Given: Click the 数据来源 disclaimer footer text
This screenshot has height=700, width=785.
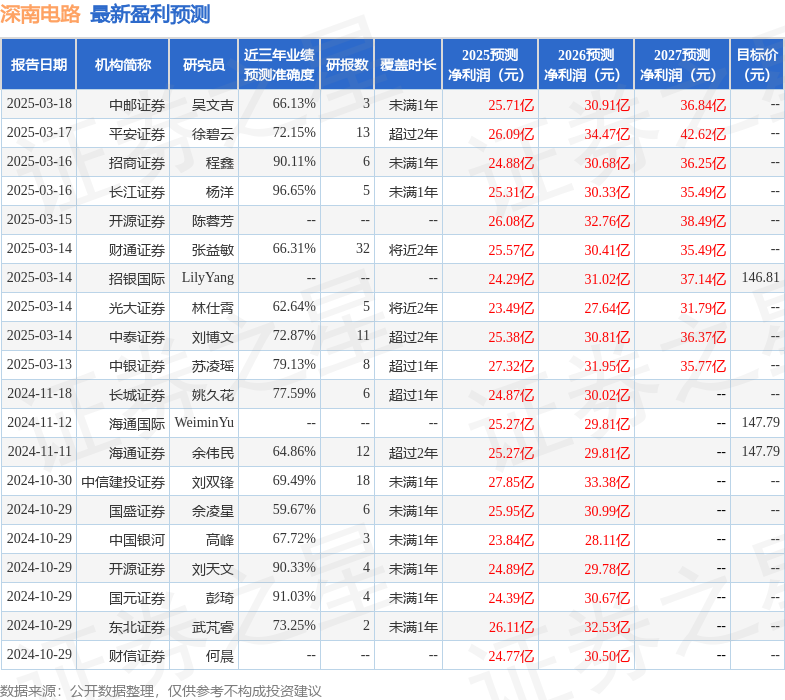Looking at the screenshot, I should 161,690.
